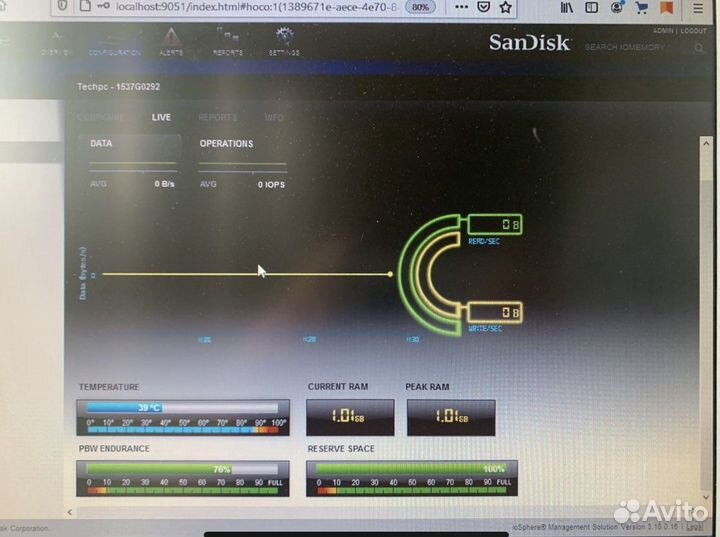
Task: Click the Legal link in footer
Action: tap(695, 527)
